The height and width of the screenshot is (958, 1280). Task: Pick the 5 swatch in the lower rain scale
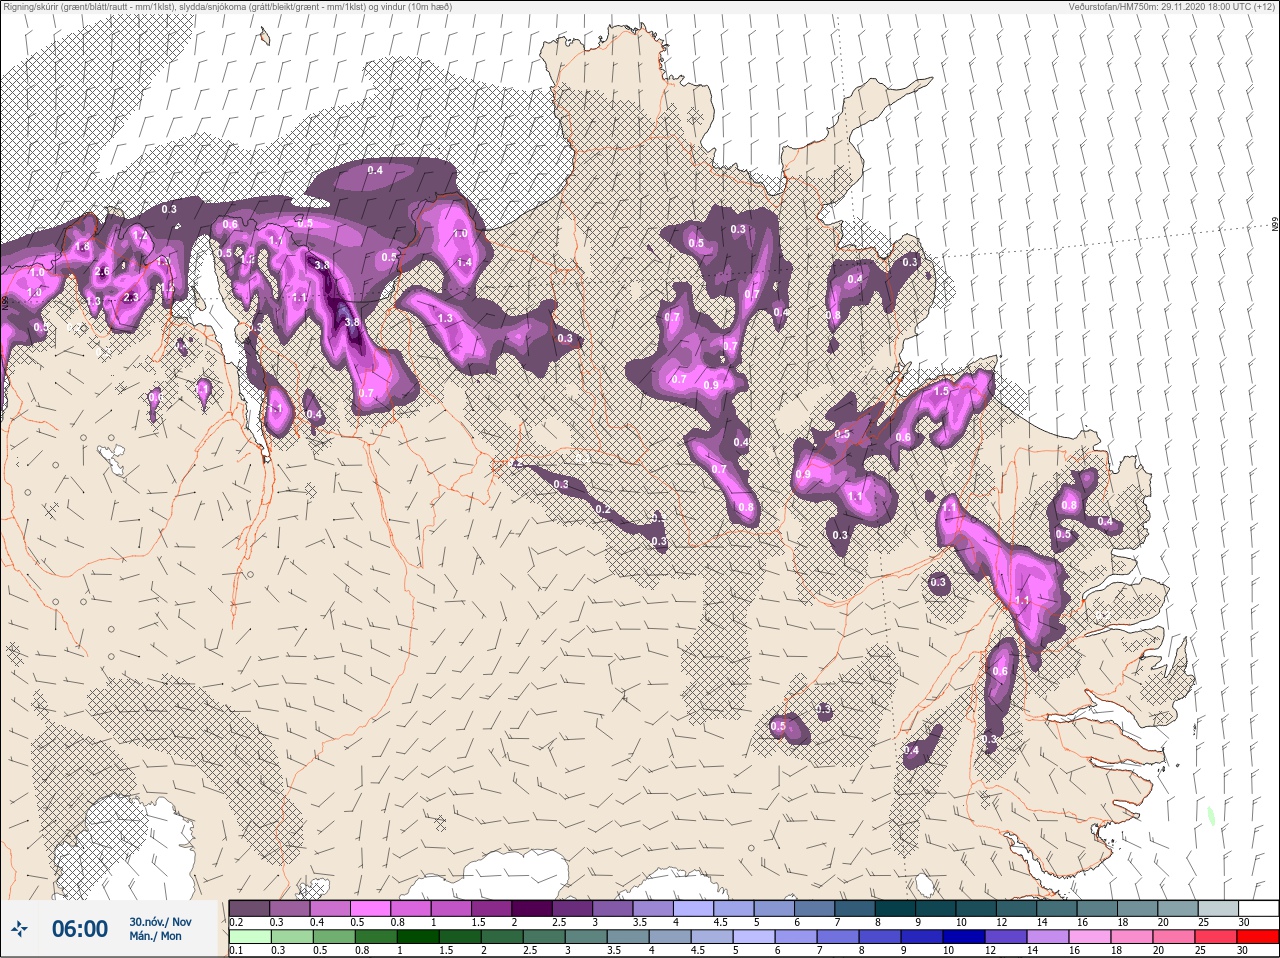(754, 936)
